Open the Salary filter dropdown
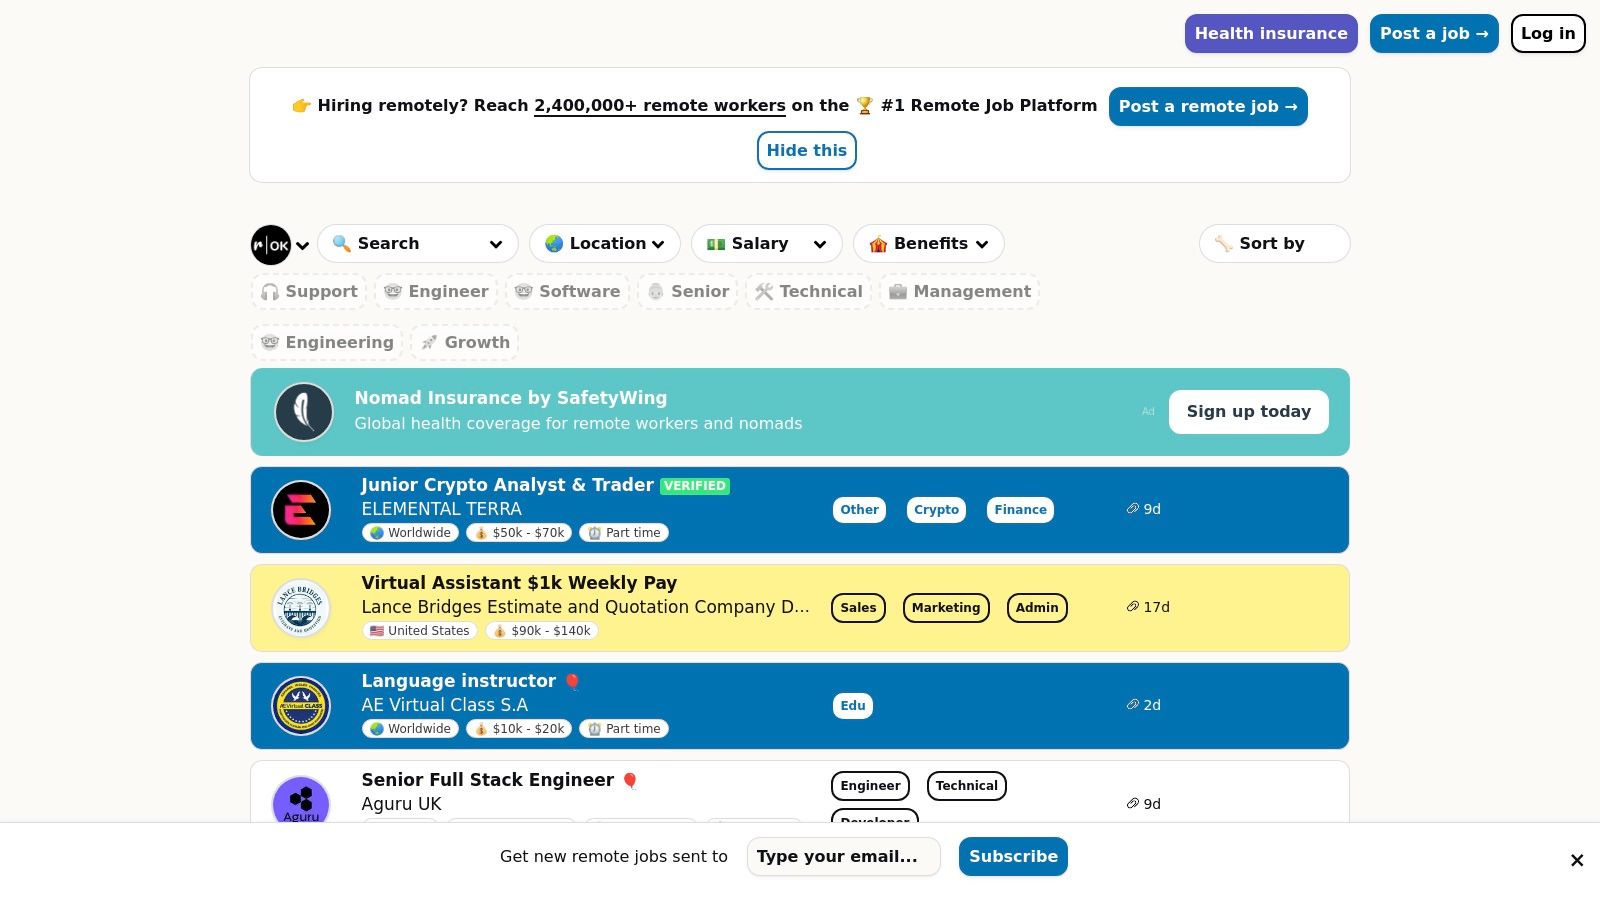The height and width of the screenshot is (900, 1600). coord(766,244)
